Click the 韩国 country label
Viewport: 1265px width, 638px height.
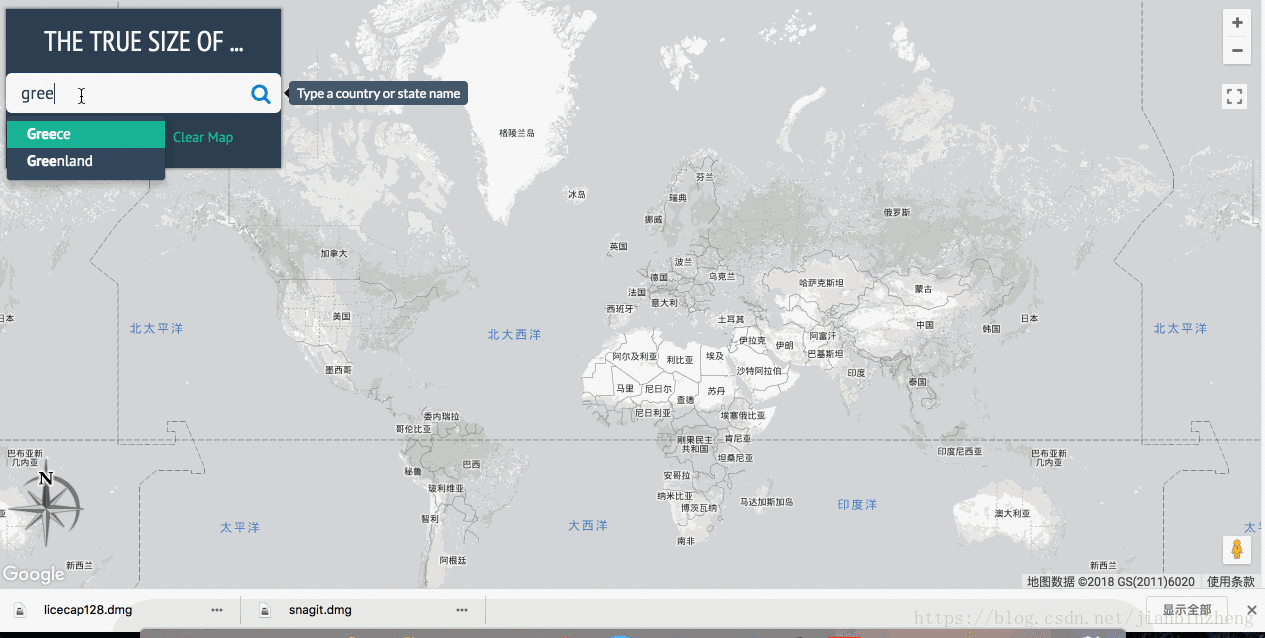click(x=991, y=329)
